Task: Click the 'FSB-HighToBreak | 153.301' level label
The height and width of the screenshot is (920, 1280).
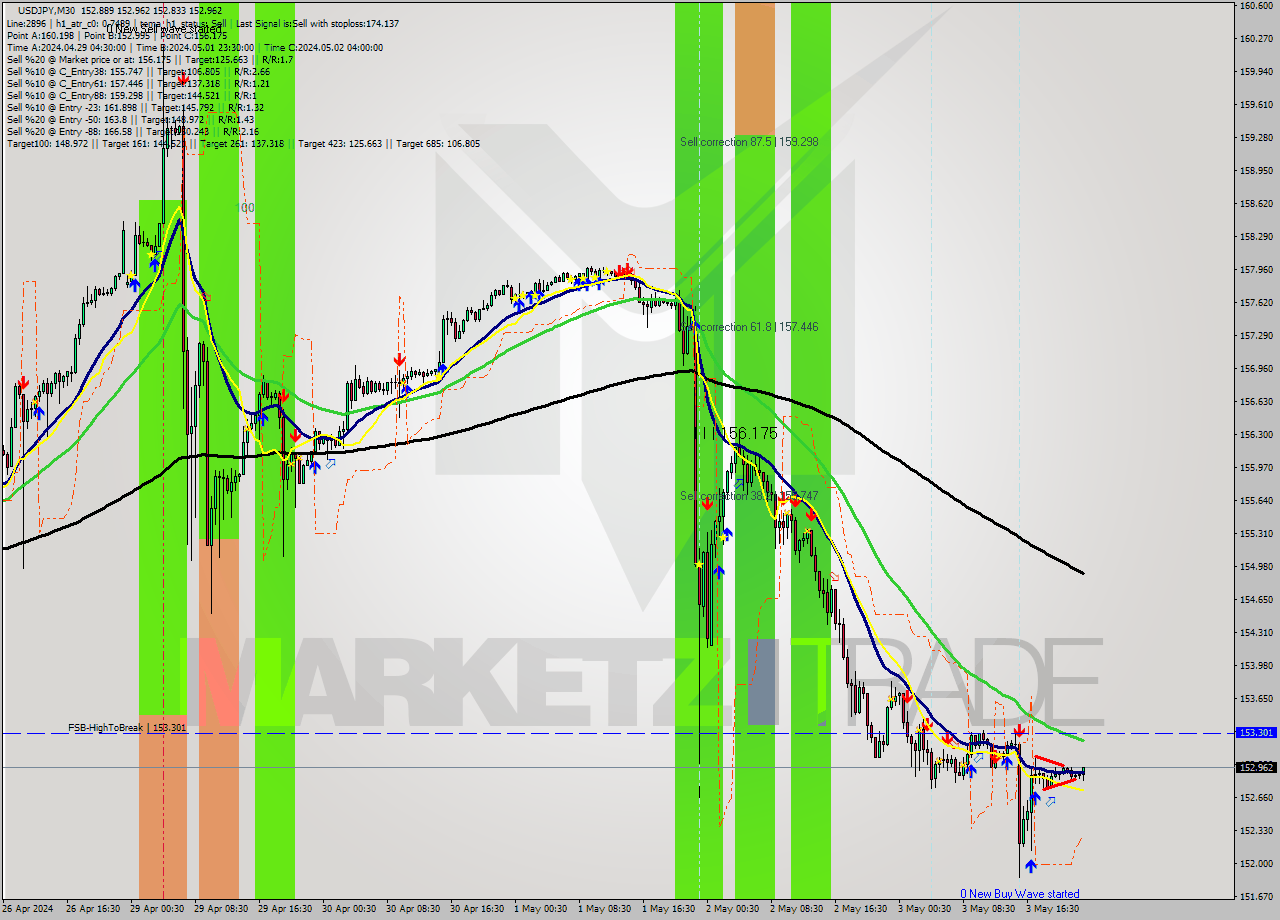Action: (127, 728)
